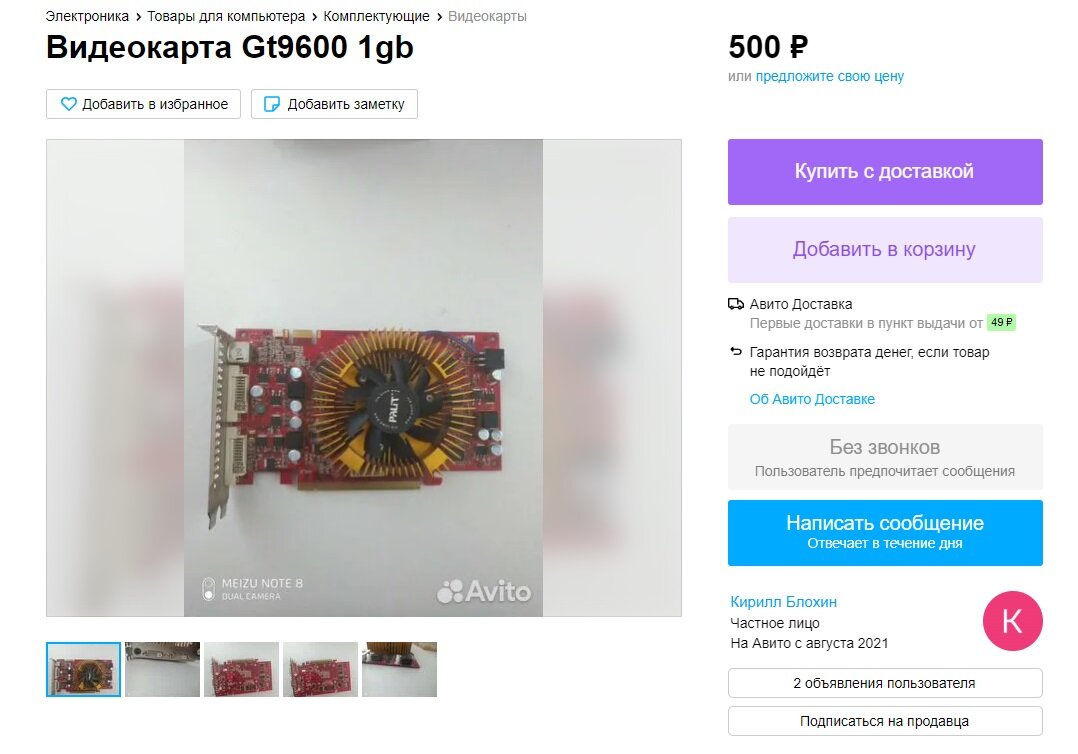Open Об Авито Доставке link
The image size is (1078, 754).
coord(812,399)
